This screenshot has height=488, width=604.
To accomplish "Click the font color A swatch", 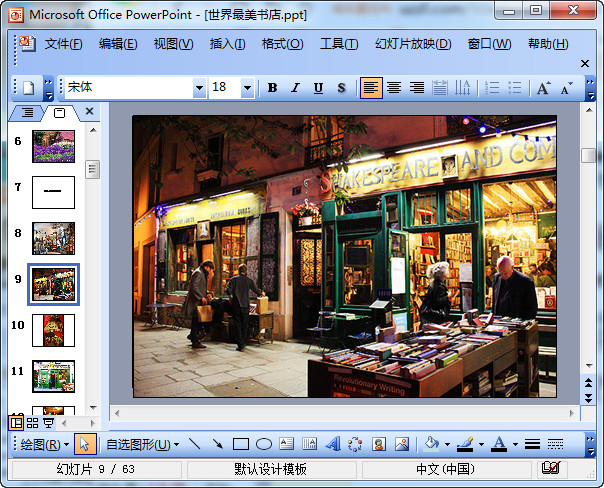I will 498,444.
